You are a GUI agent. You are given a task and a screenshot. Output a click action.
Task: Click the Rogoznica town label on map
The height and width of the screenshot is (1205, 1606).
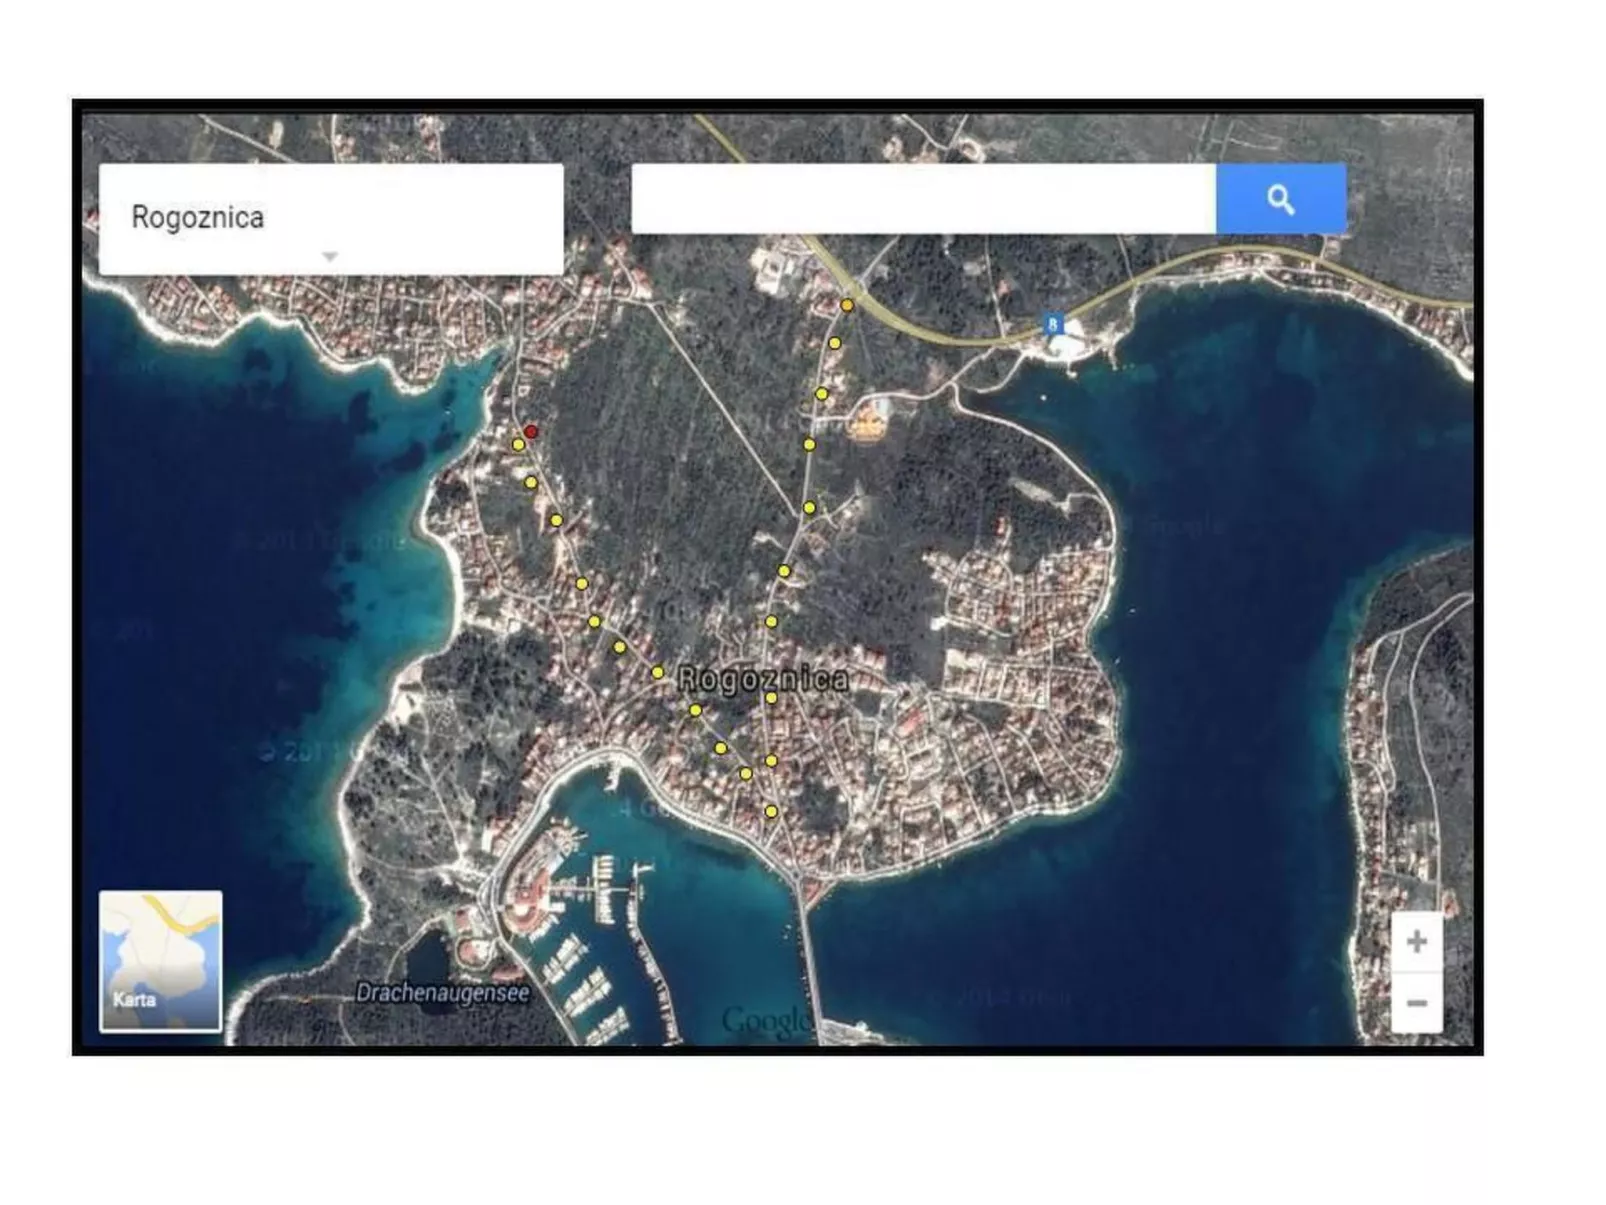pos(763,679)
